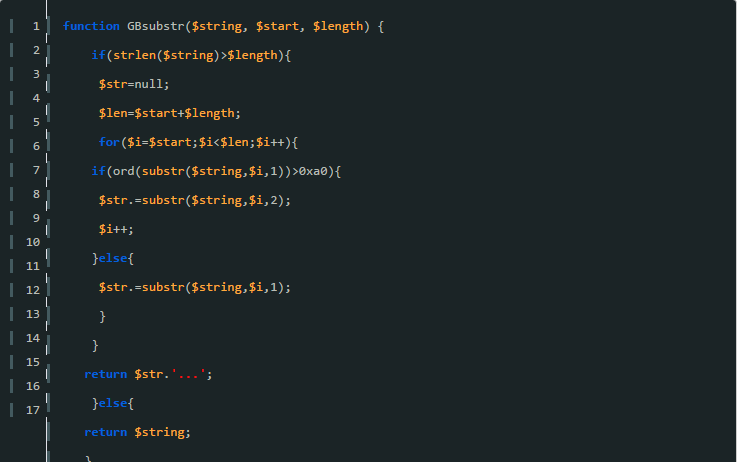
Task: Click the '...' red string literal
Action: [188, 374]
